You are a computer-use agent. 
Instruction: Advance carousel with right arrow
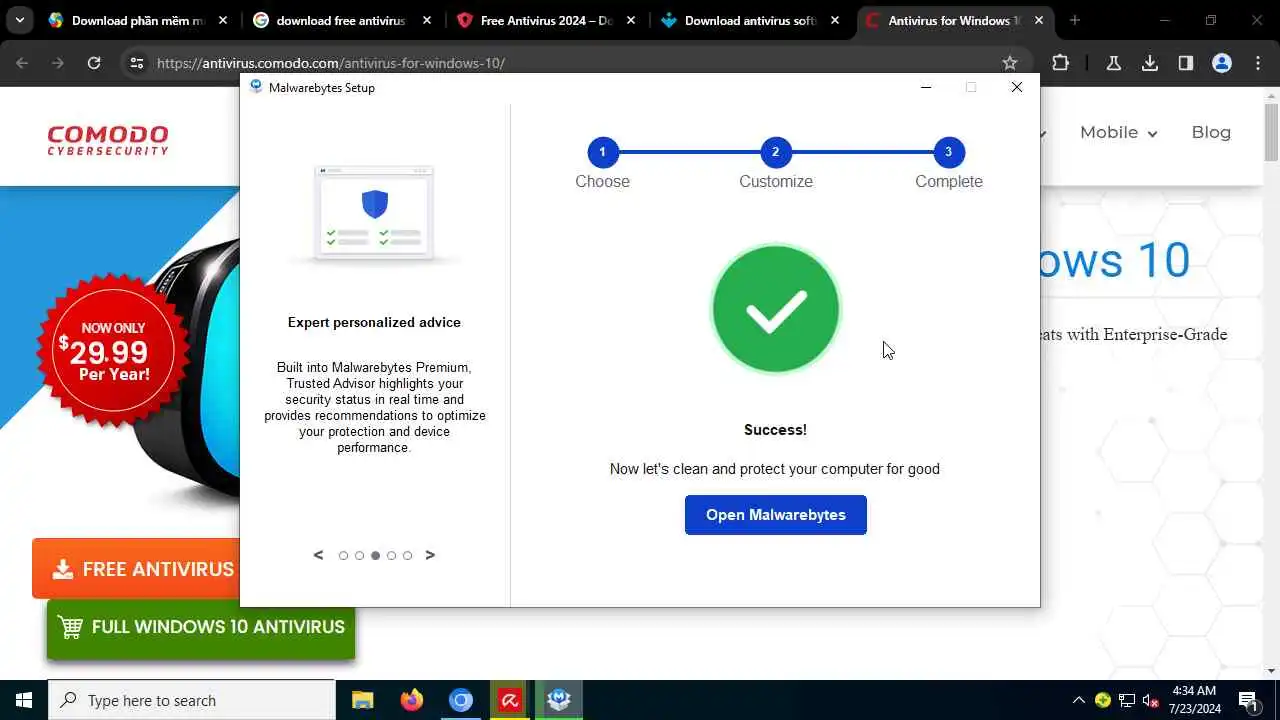(430, 555)
